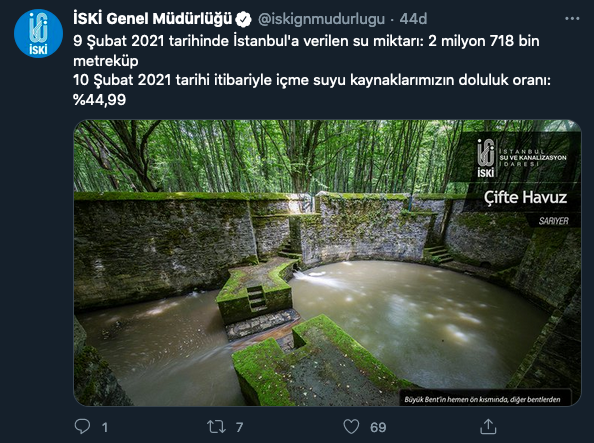The width and height of the screenshot is (594, 443).
Task: Retweet using the retweet arrows icon
Action: click(216, 427)
